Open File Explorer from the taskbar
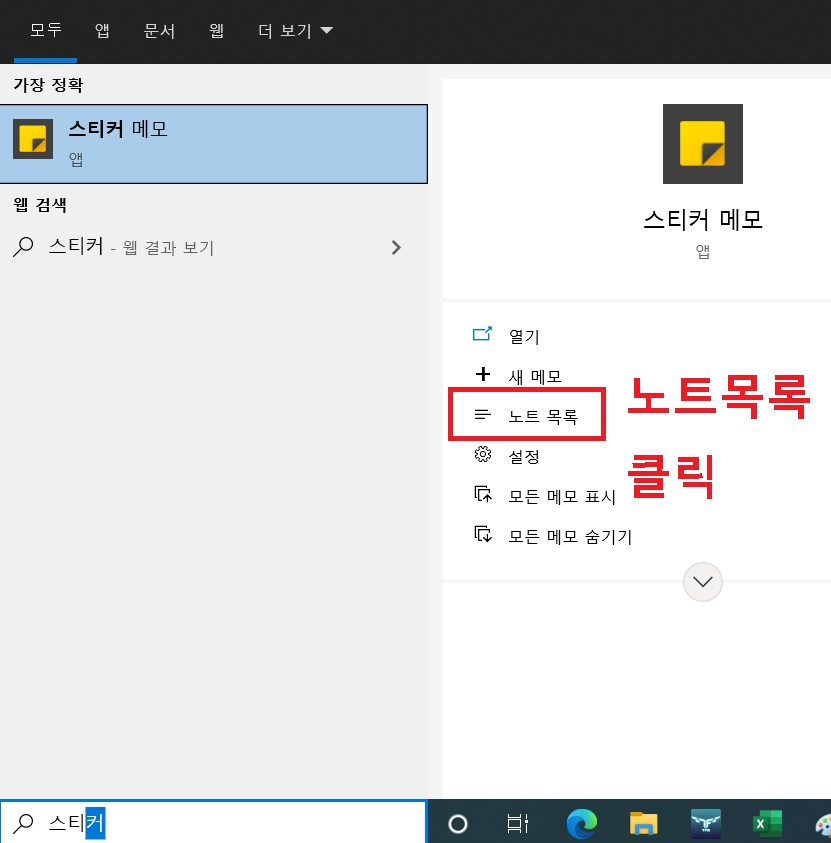Screen dimensions: 831x843 (643, 824)
